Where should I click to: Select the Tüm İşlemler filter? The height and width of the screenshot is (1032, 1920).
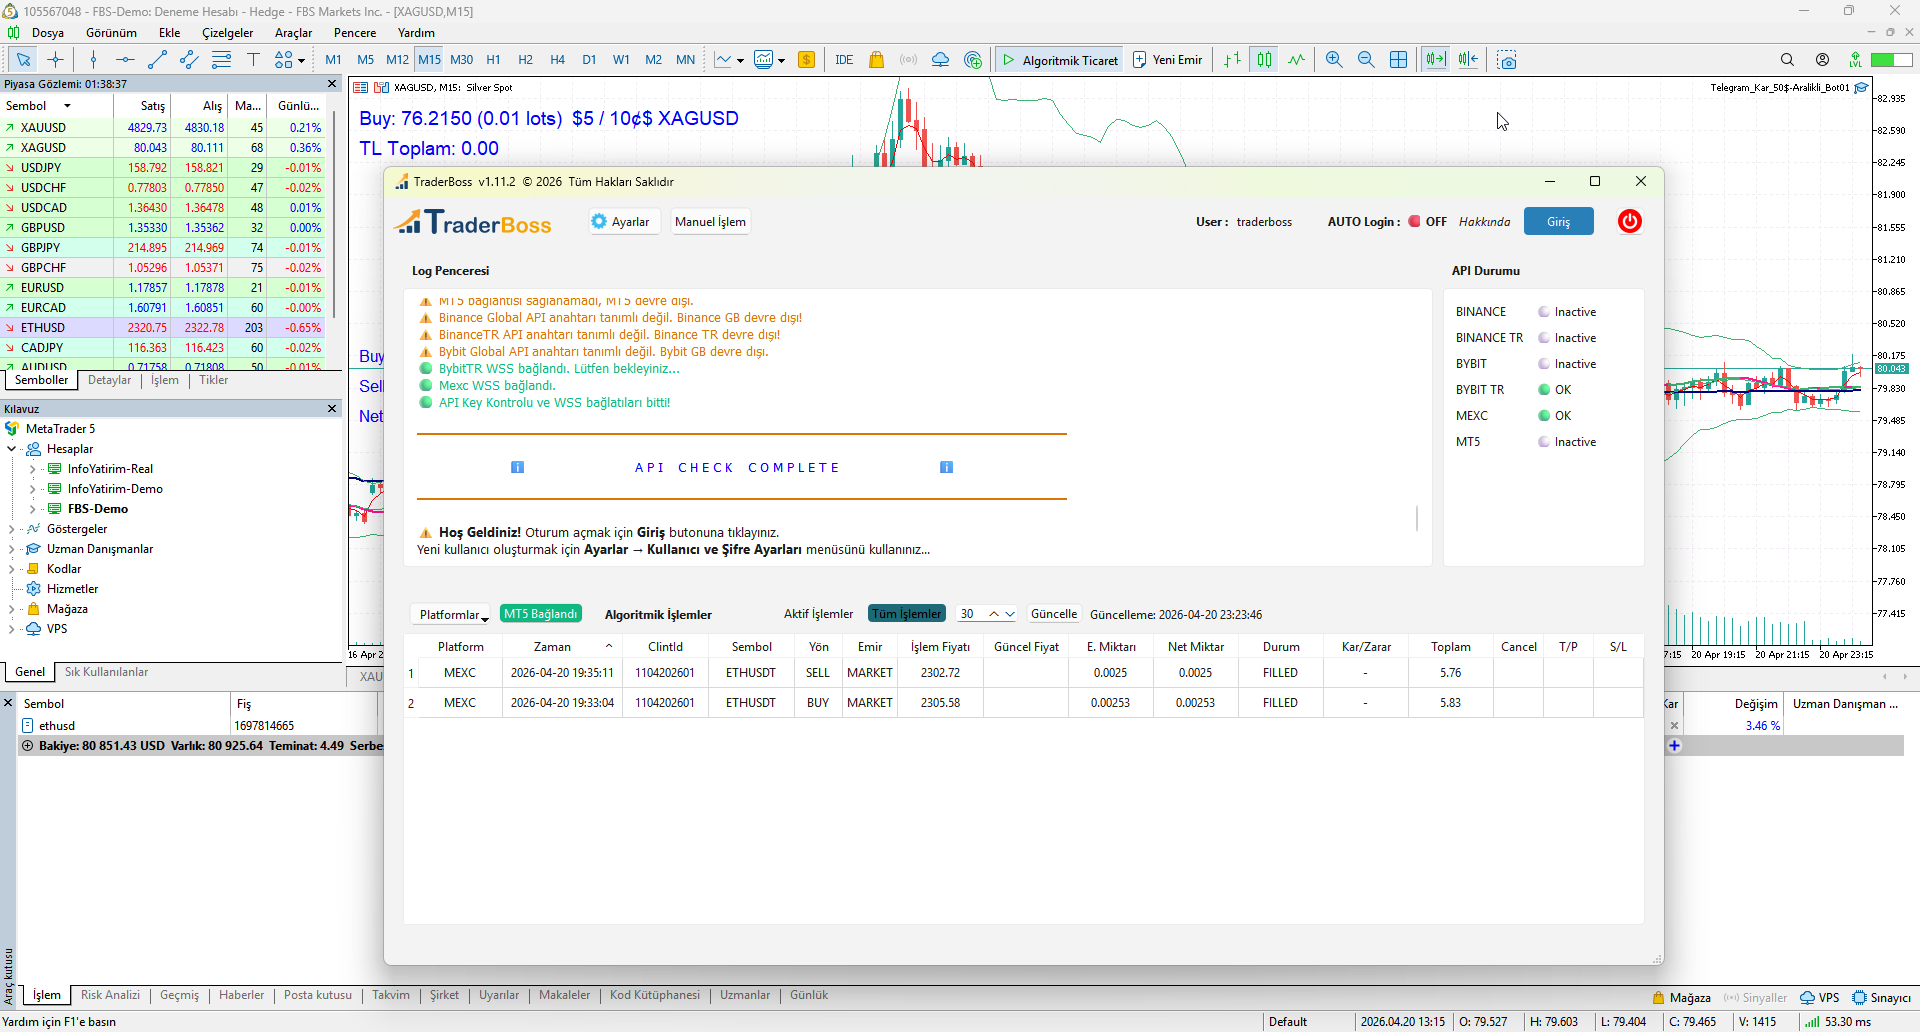pos(907,614)
